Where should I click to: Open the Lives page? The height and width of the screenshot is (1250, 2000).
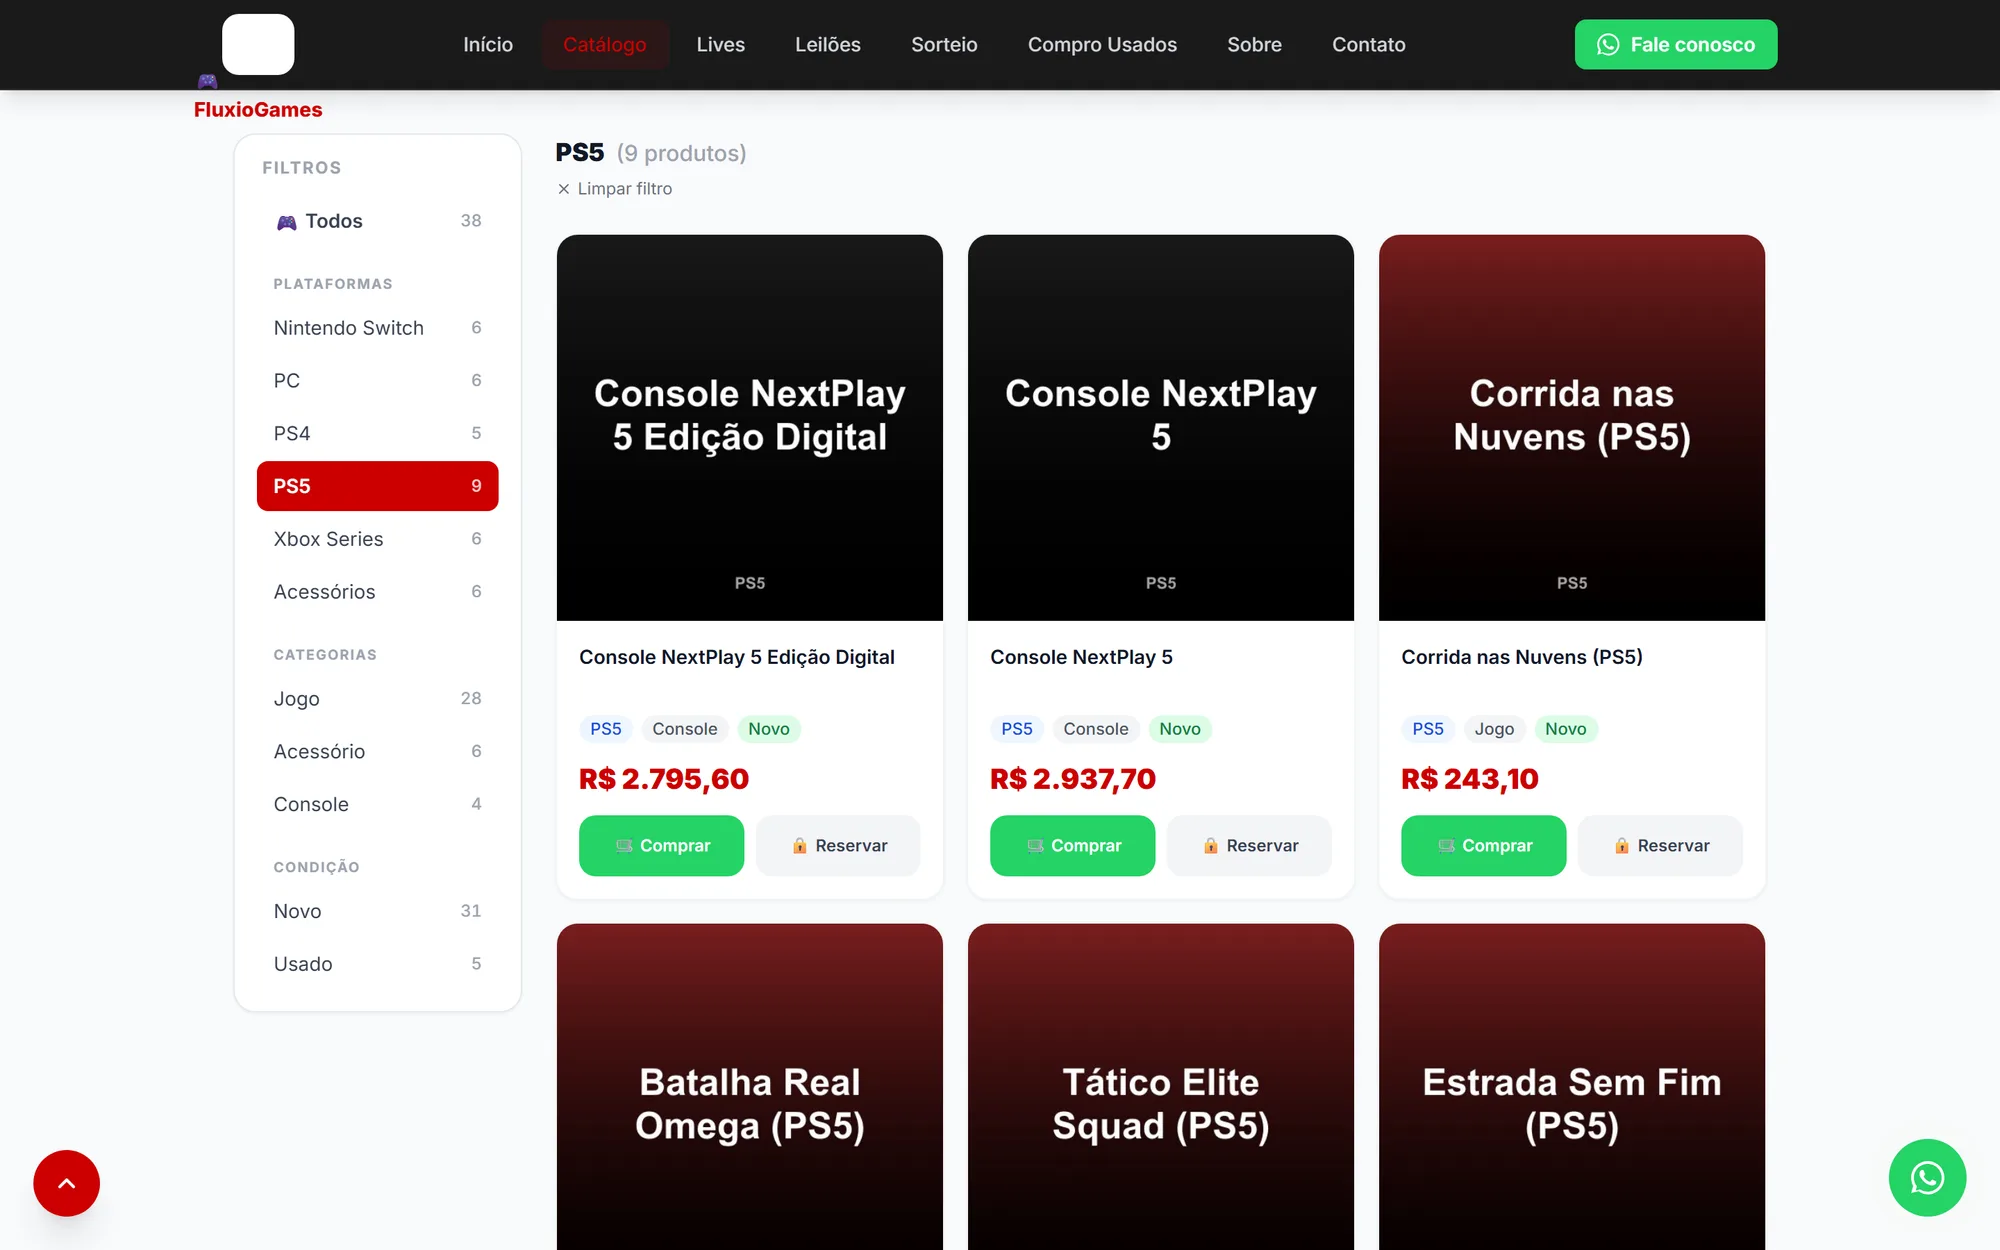click(720, 44)
